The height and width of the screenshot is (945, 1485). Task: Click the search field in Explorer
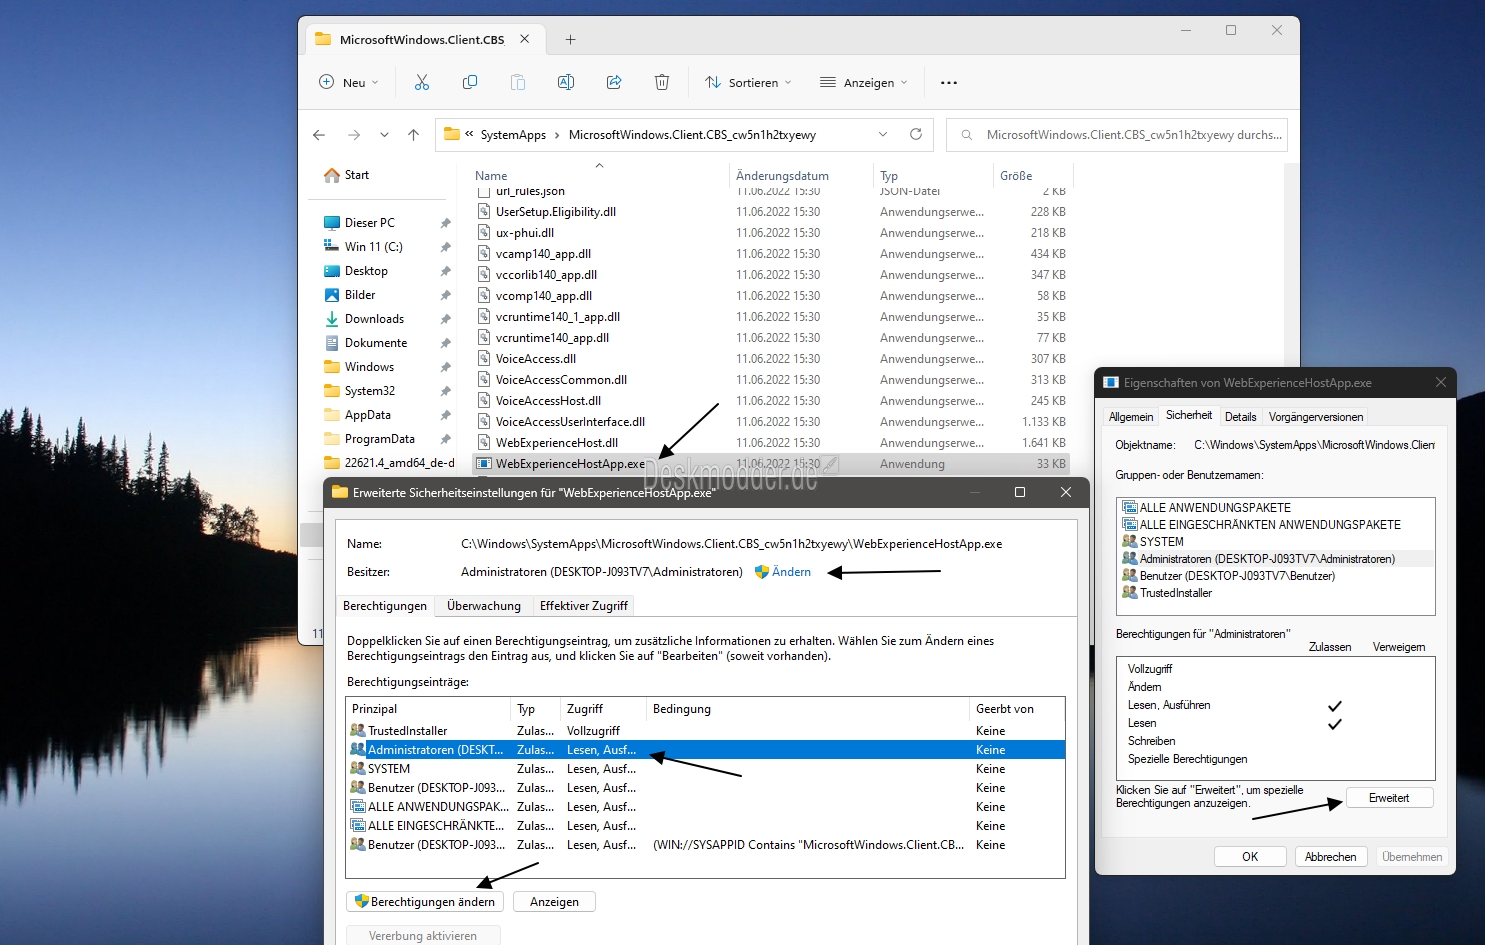pyautogui.click(x=1117, y=134)
